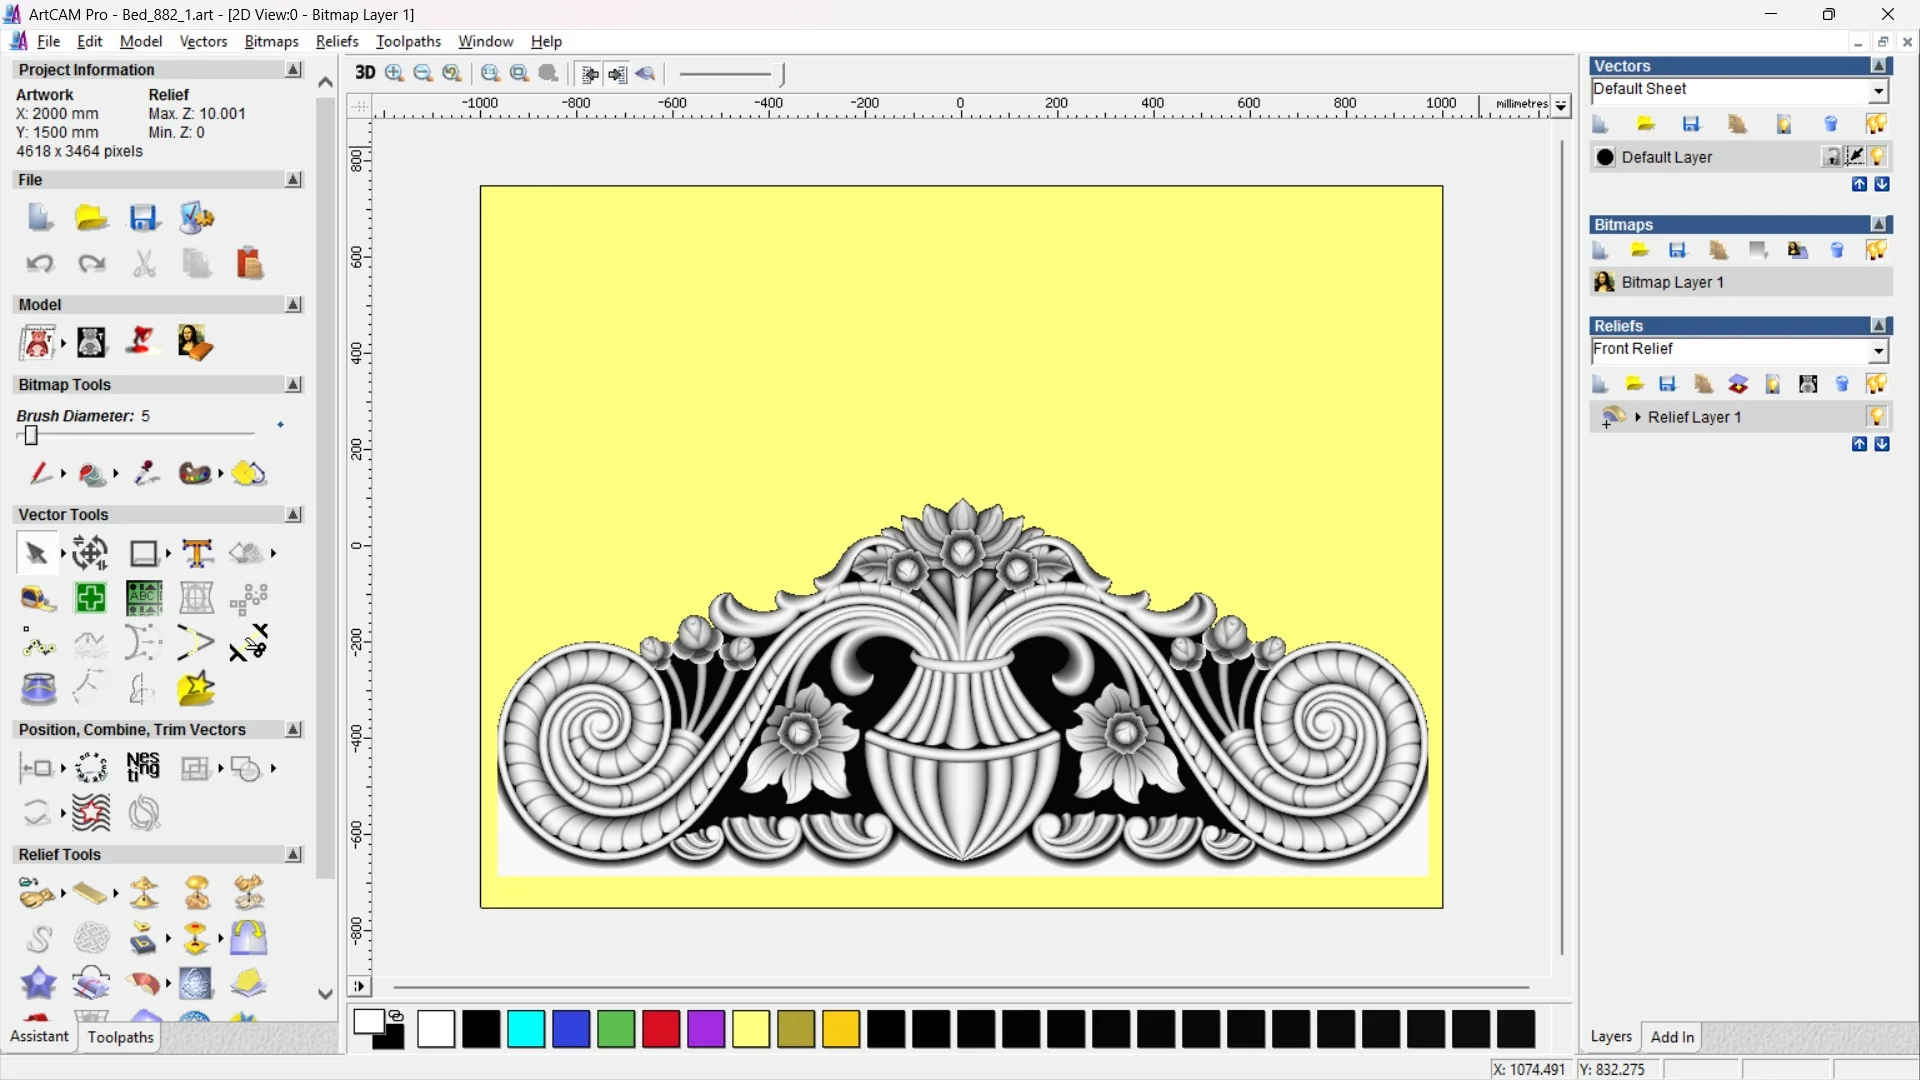Toggle lock on Default Layer

1832,157
